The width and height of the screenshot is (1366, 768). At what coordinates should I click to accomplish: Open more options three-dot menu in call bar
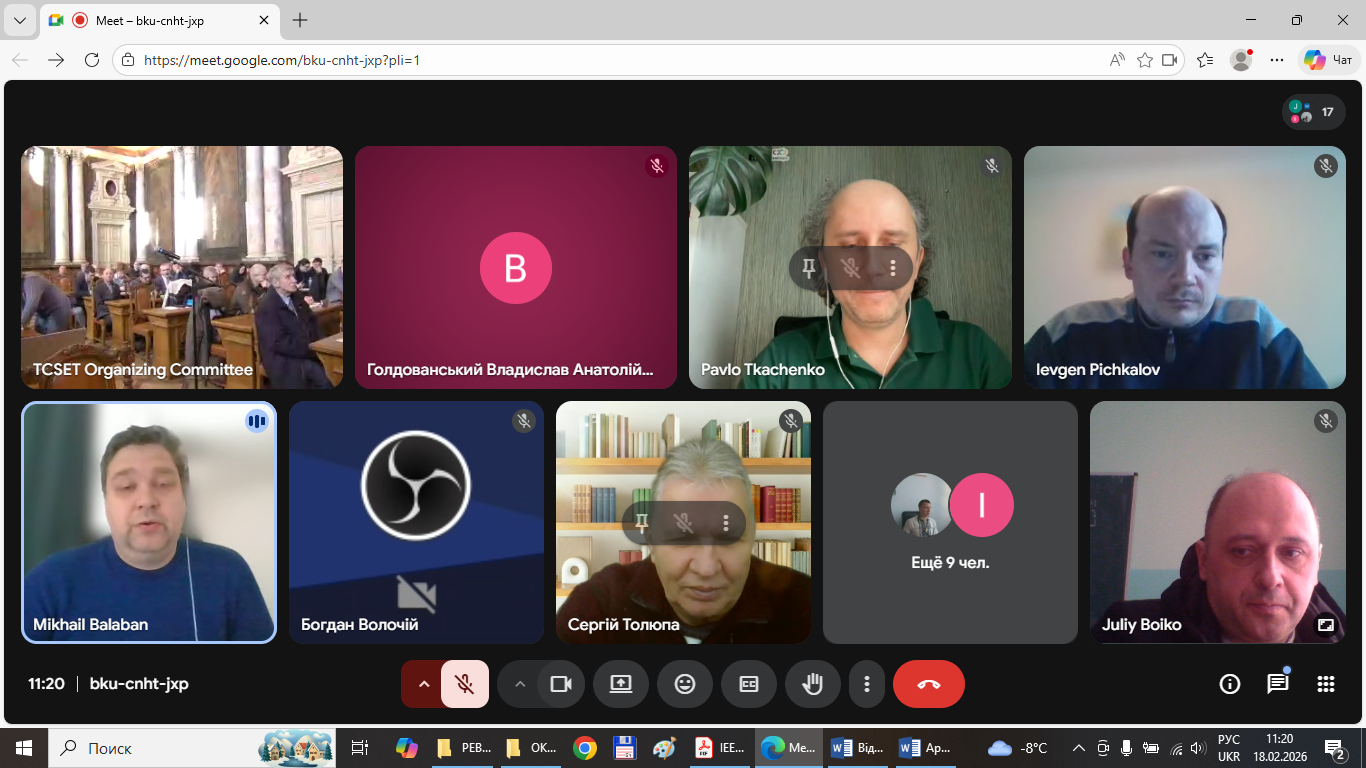tap(866, 684)
